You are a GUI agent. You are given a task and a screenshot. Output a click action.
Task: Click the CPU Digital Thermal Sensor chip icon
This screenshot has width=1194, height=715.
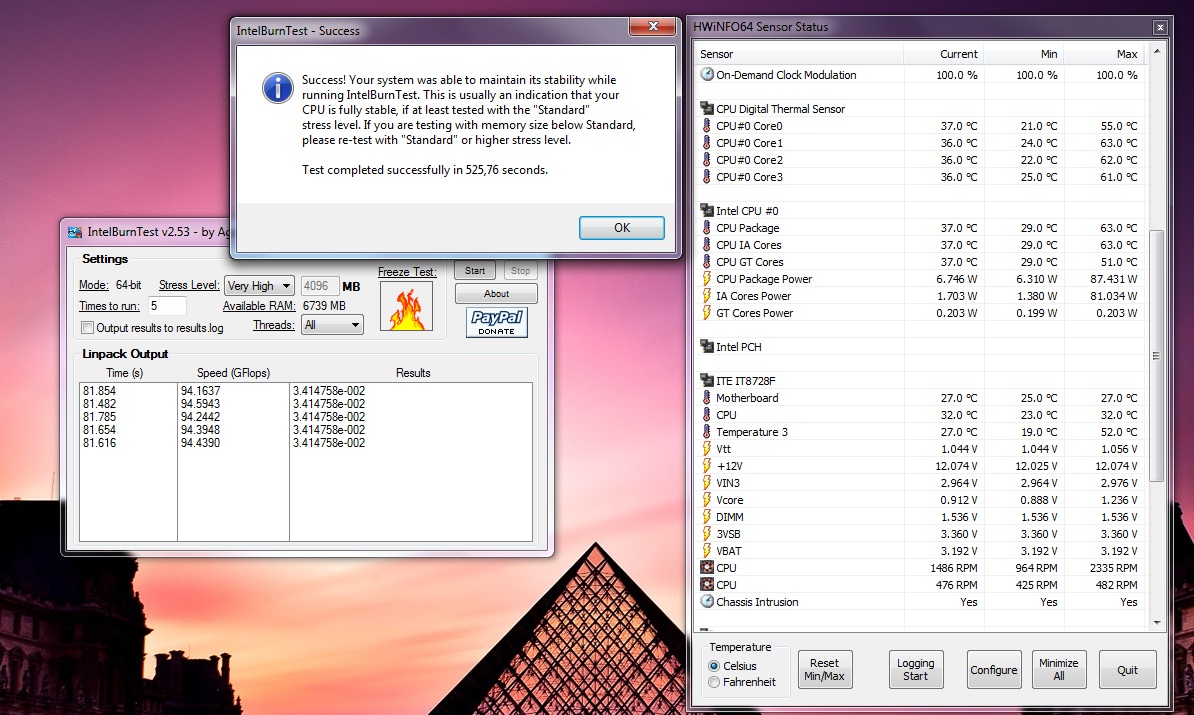707,109
